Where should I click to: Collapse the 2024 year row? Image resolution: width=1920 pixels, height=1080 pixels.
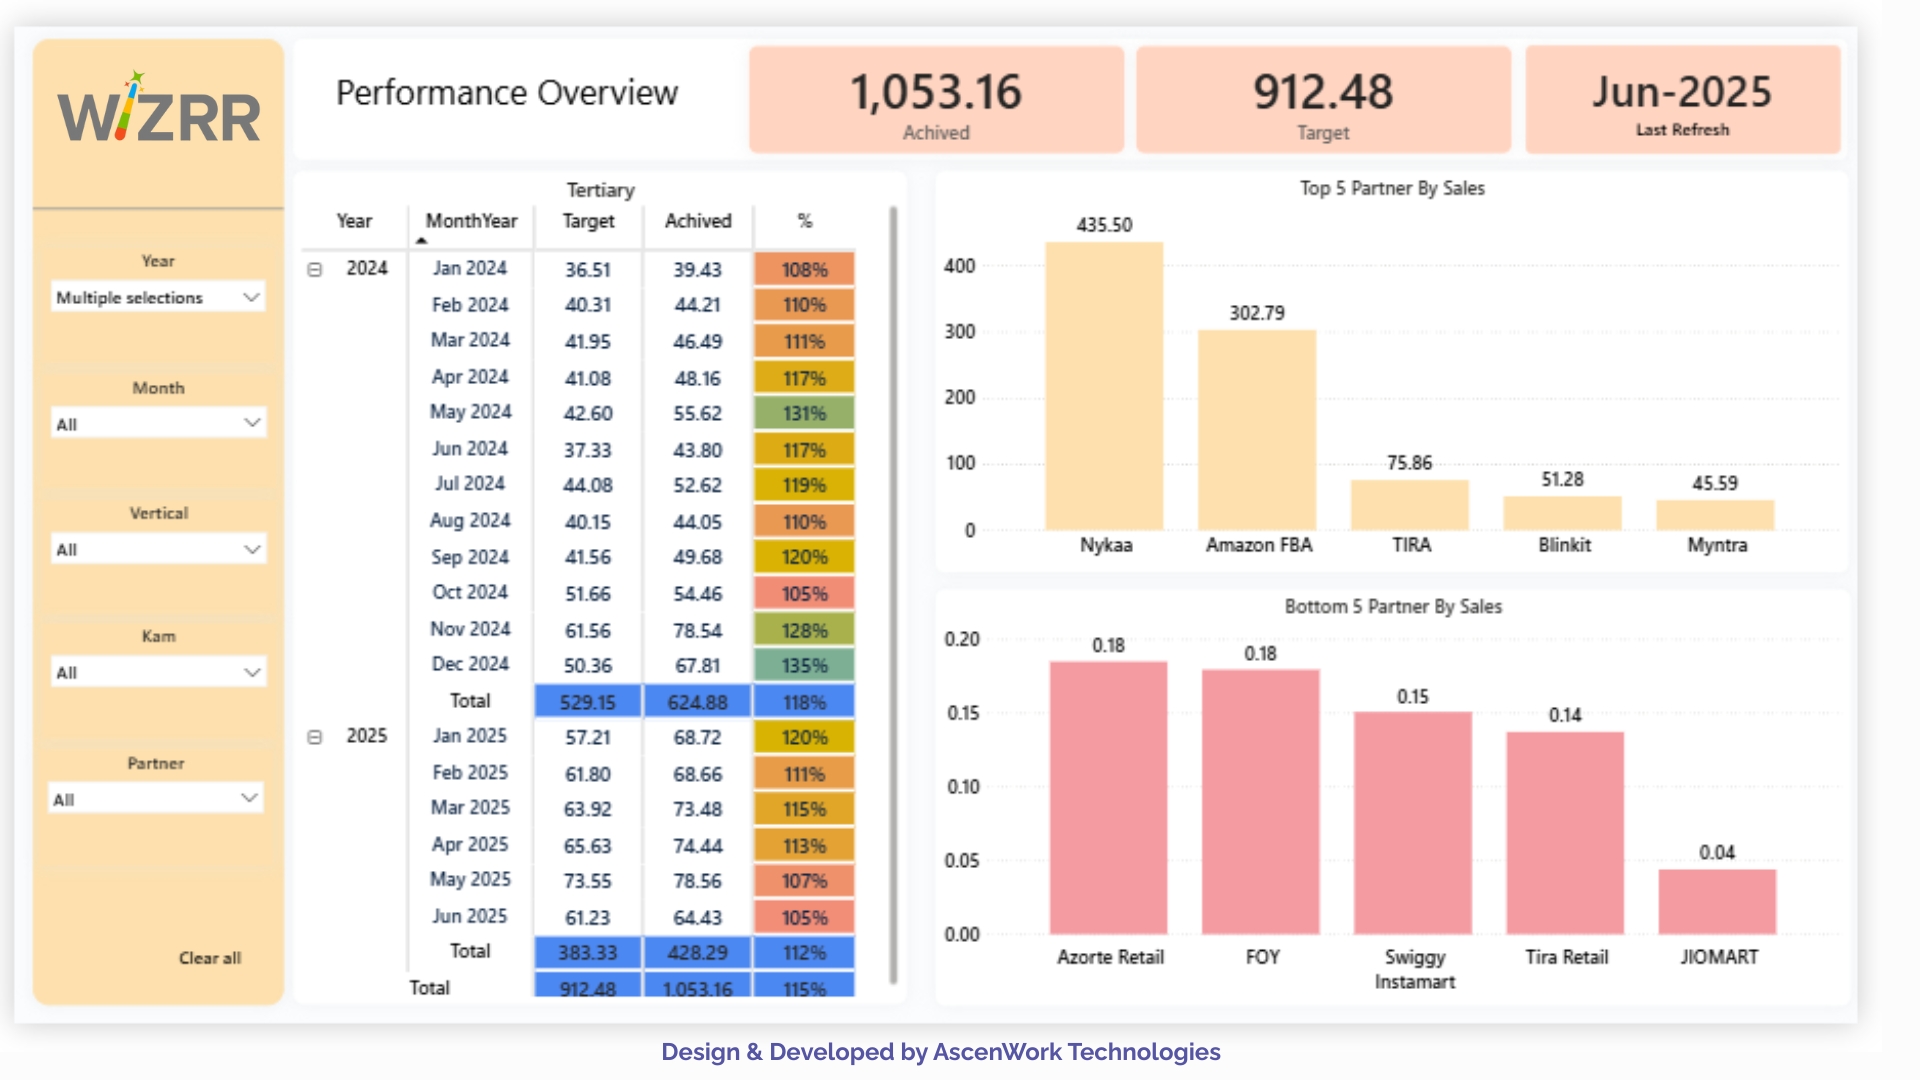point(315,269)
